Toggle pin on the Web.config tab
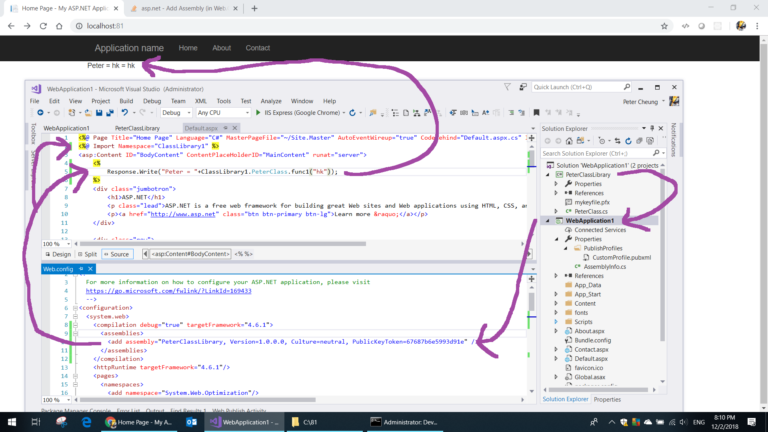The image size is (768, 432). coord(81,269)
